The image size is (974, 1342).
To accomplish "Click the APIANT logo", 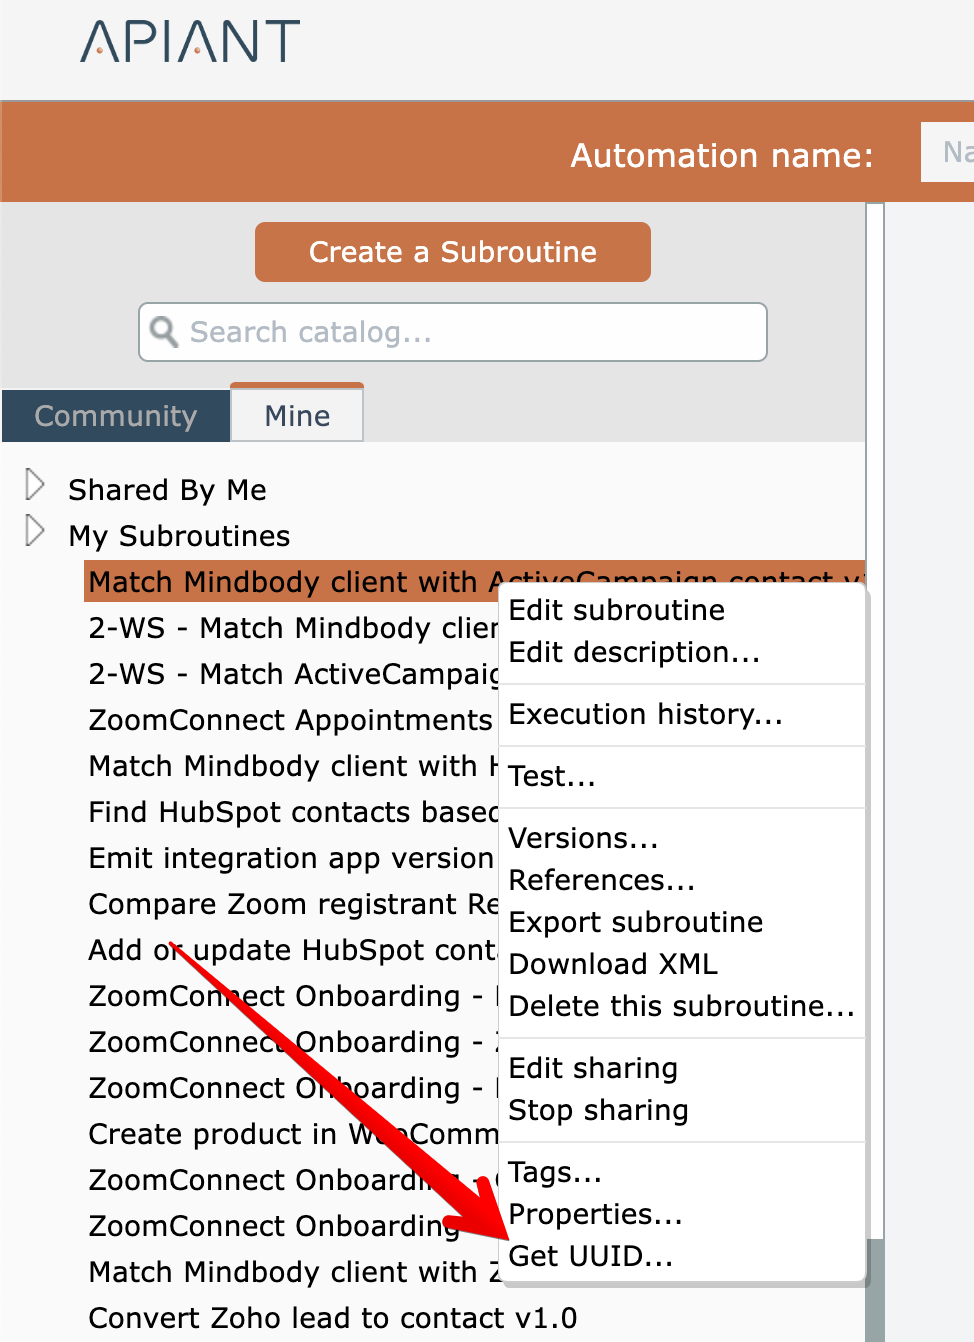I will coord(190,42).
